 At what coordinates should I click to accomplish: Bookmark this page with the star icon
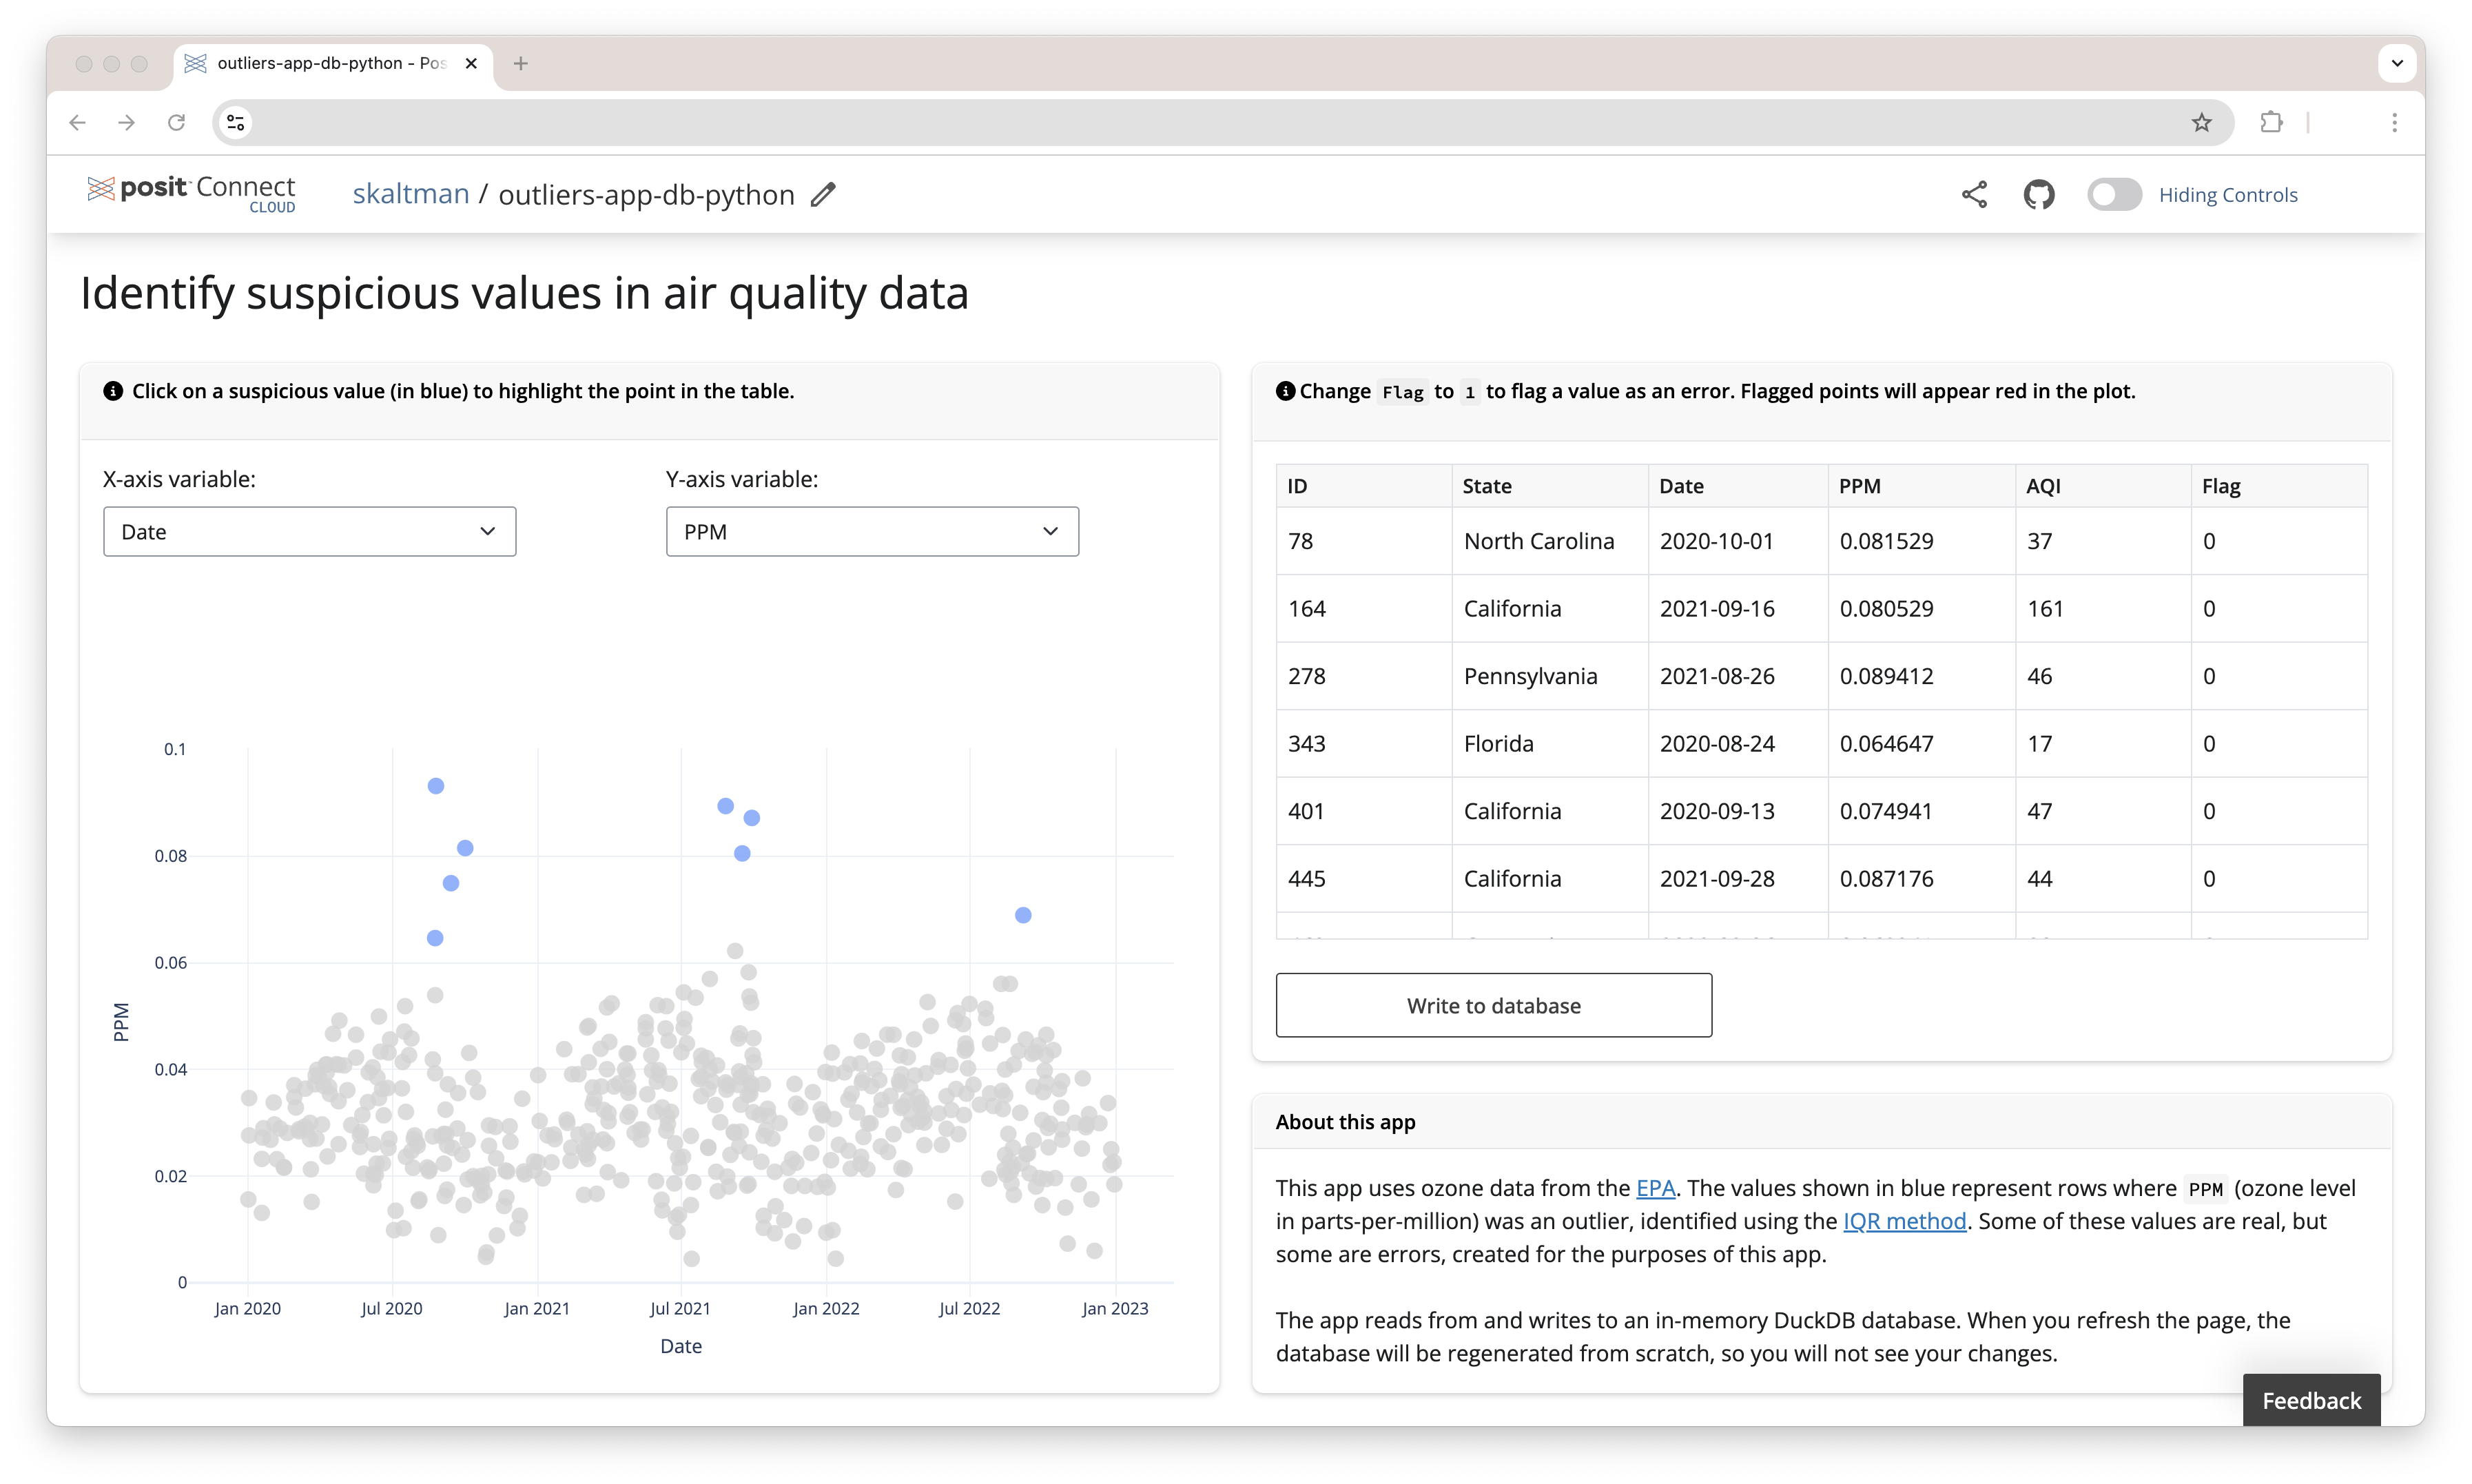(x=2202, y=122)
